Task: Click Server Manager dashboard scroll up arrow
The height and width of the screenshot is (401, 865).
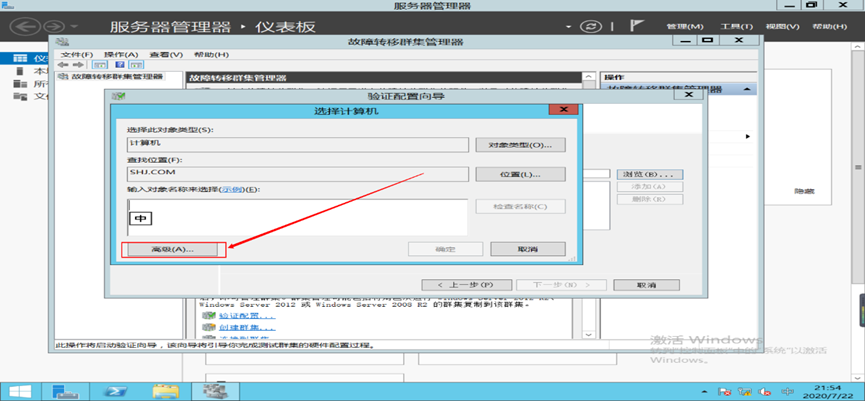Action: pyautogui.click(x=858, y=47)
